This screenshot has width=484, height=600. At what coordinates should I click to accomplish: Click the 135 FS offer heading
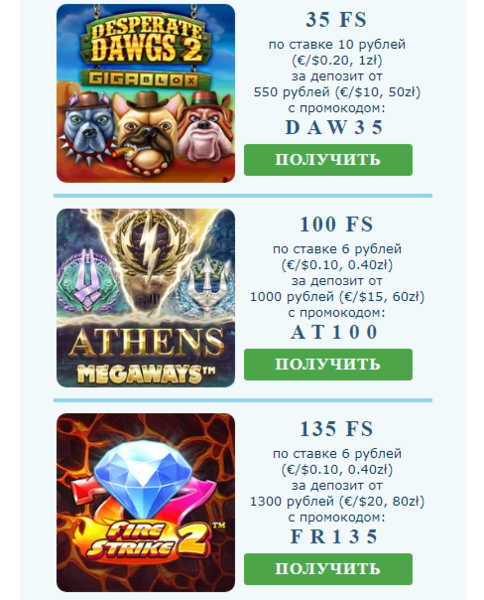point(336,429)
